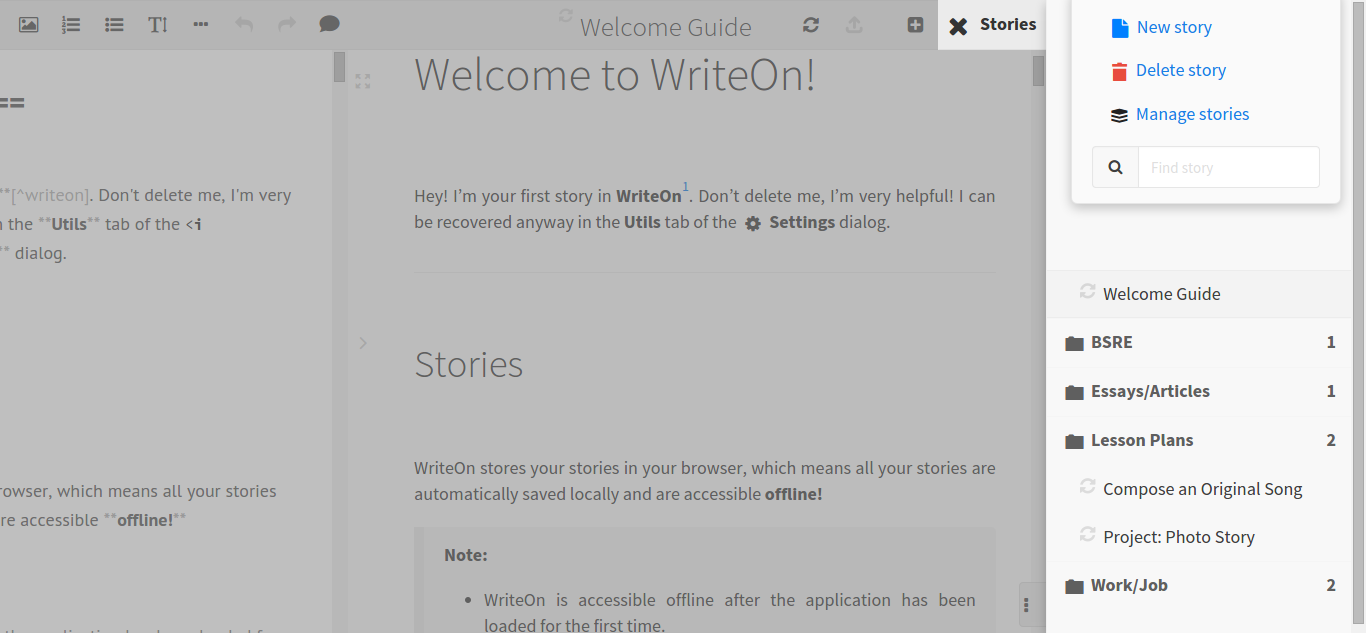Viewport: 1366px width, 633px height.
Task: Insert an image from the toolbar
Action: tap(29, 24)
